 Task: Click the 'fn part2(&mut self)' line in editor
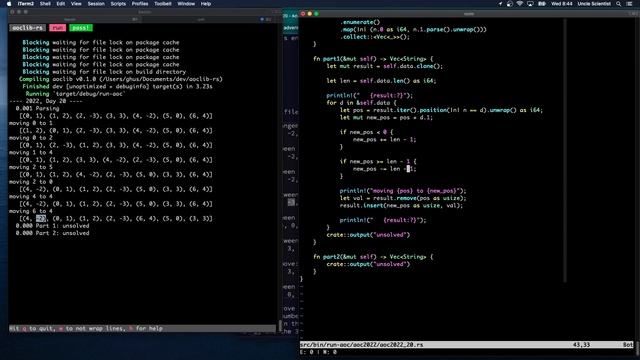(373, 257)
